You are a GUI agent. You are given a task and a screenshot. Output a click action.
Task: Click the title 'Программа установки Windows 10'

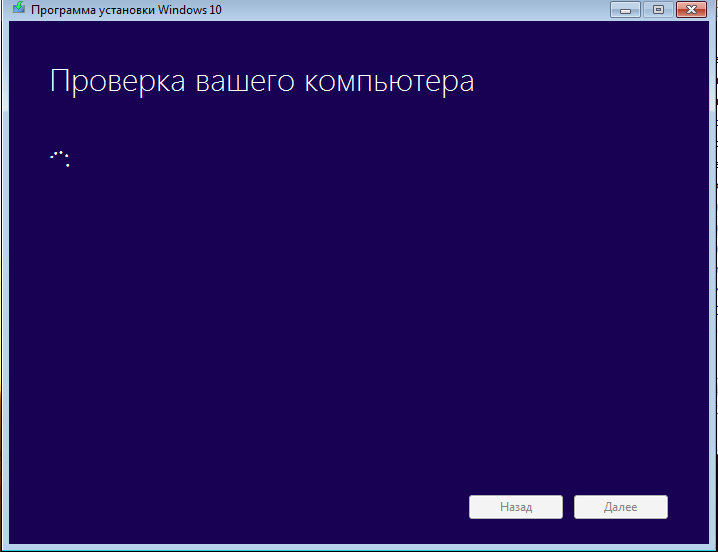(x=126, y=10)
